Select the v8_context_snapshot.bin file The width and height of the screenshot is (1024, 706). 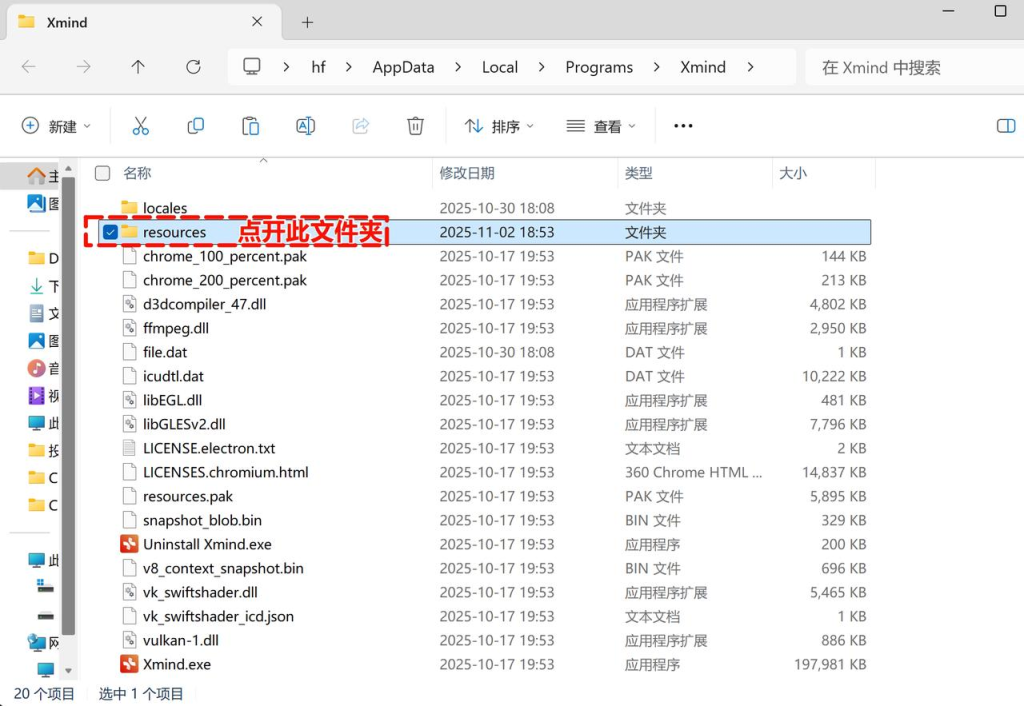(484, 568)
